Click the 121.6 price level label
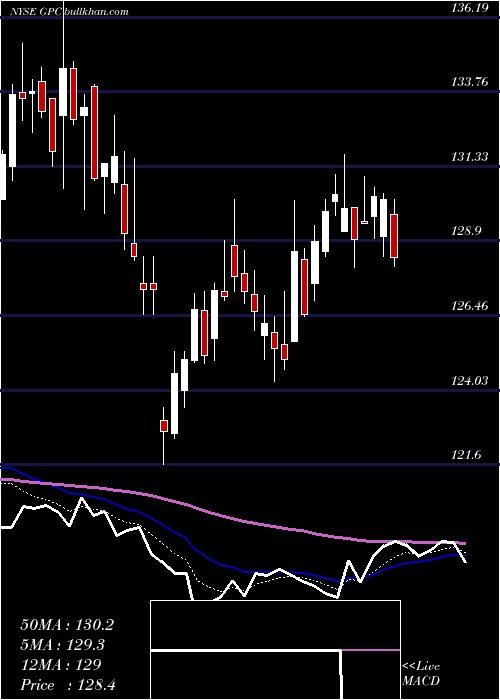The width and height of the screenshot is (500, 700). (466, 455)
